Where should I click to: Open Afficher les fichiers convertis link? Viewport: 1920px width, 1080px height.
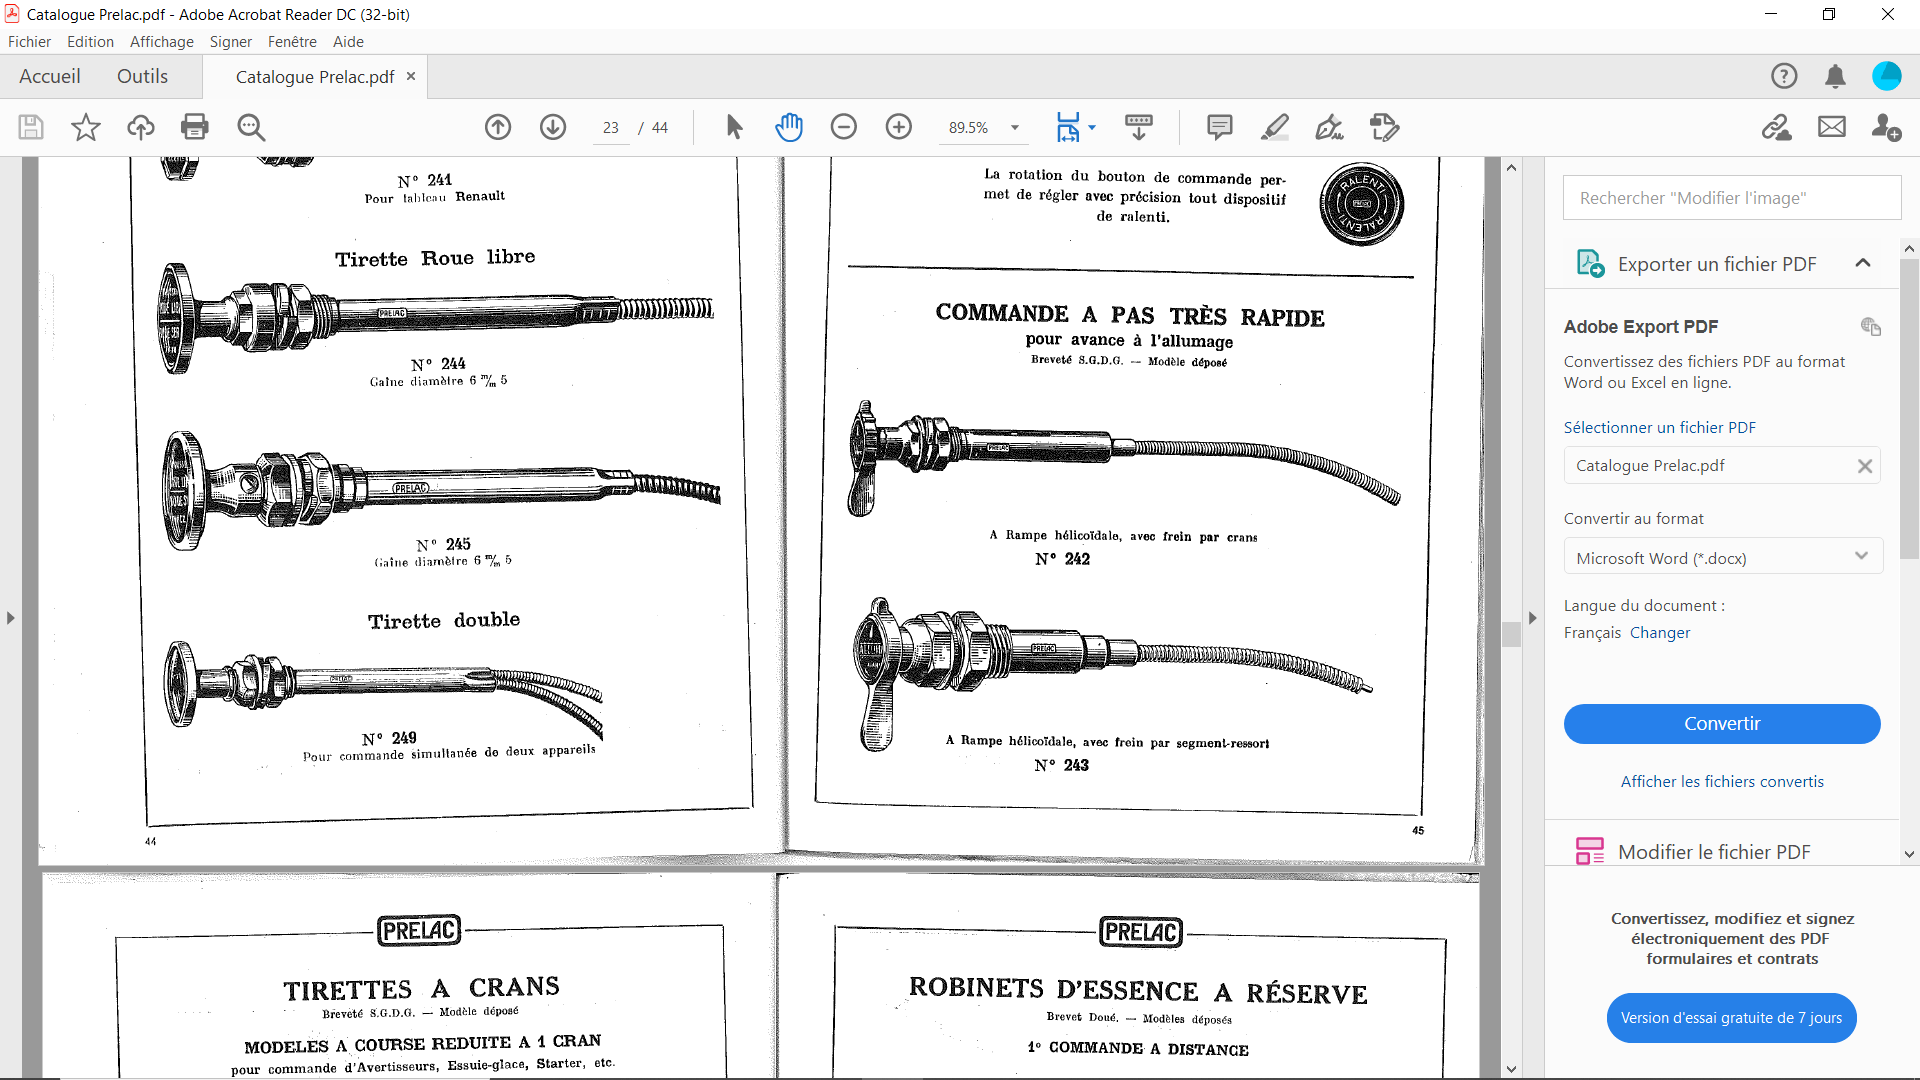tap(1721, 782)
